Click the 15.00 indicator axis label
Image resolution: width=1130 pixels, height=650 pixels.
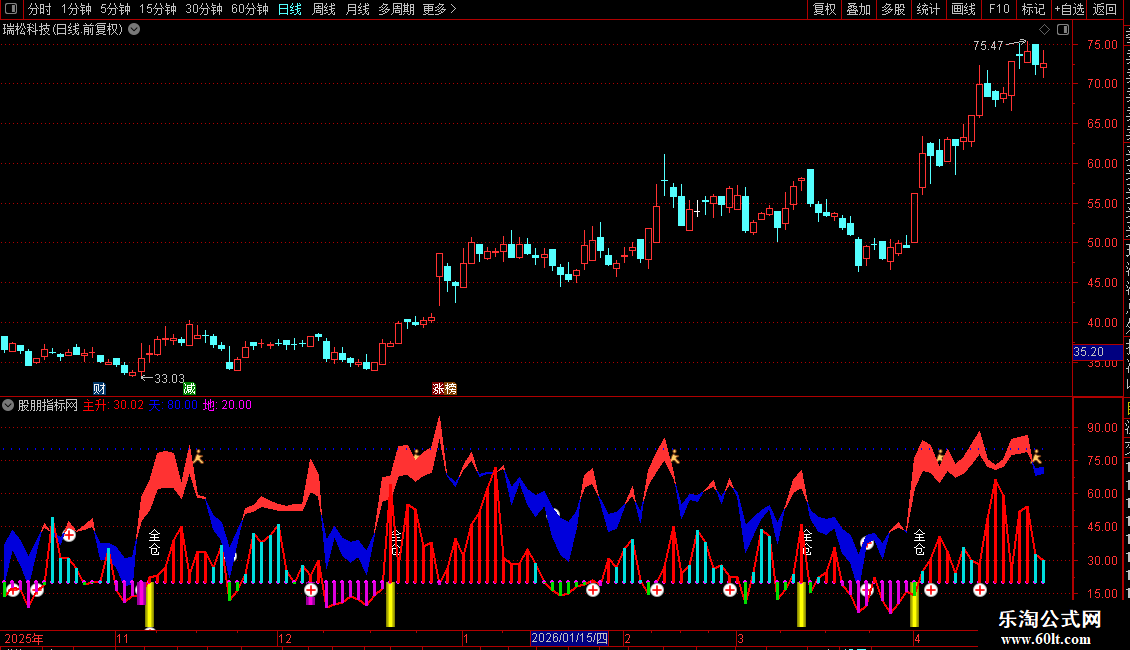pyautogui.click(x=1102, y=593)
